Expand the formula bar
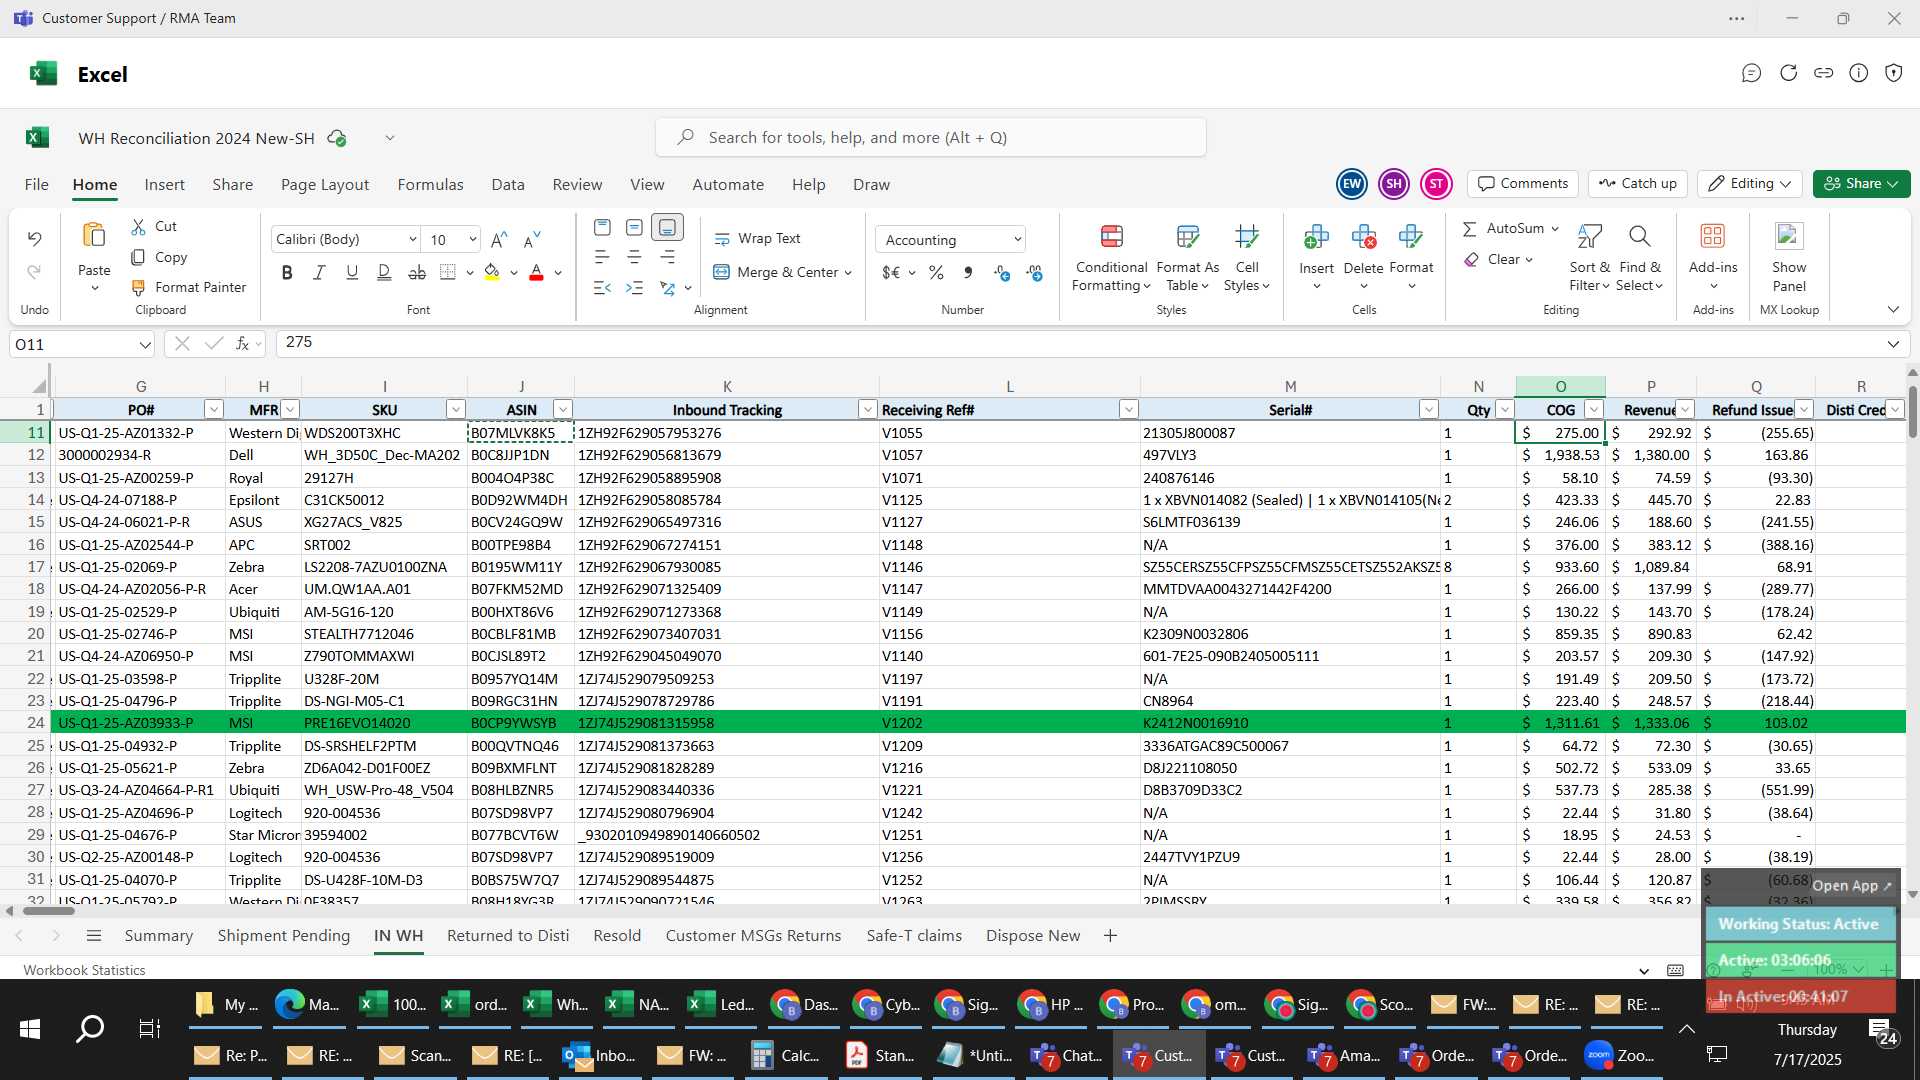The width and height of the screenshot is (1920, 1080). (x=1893, y=344)
